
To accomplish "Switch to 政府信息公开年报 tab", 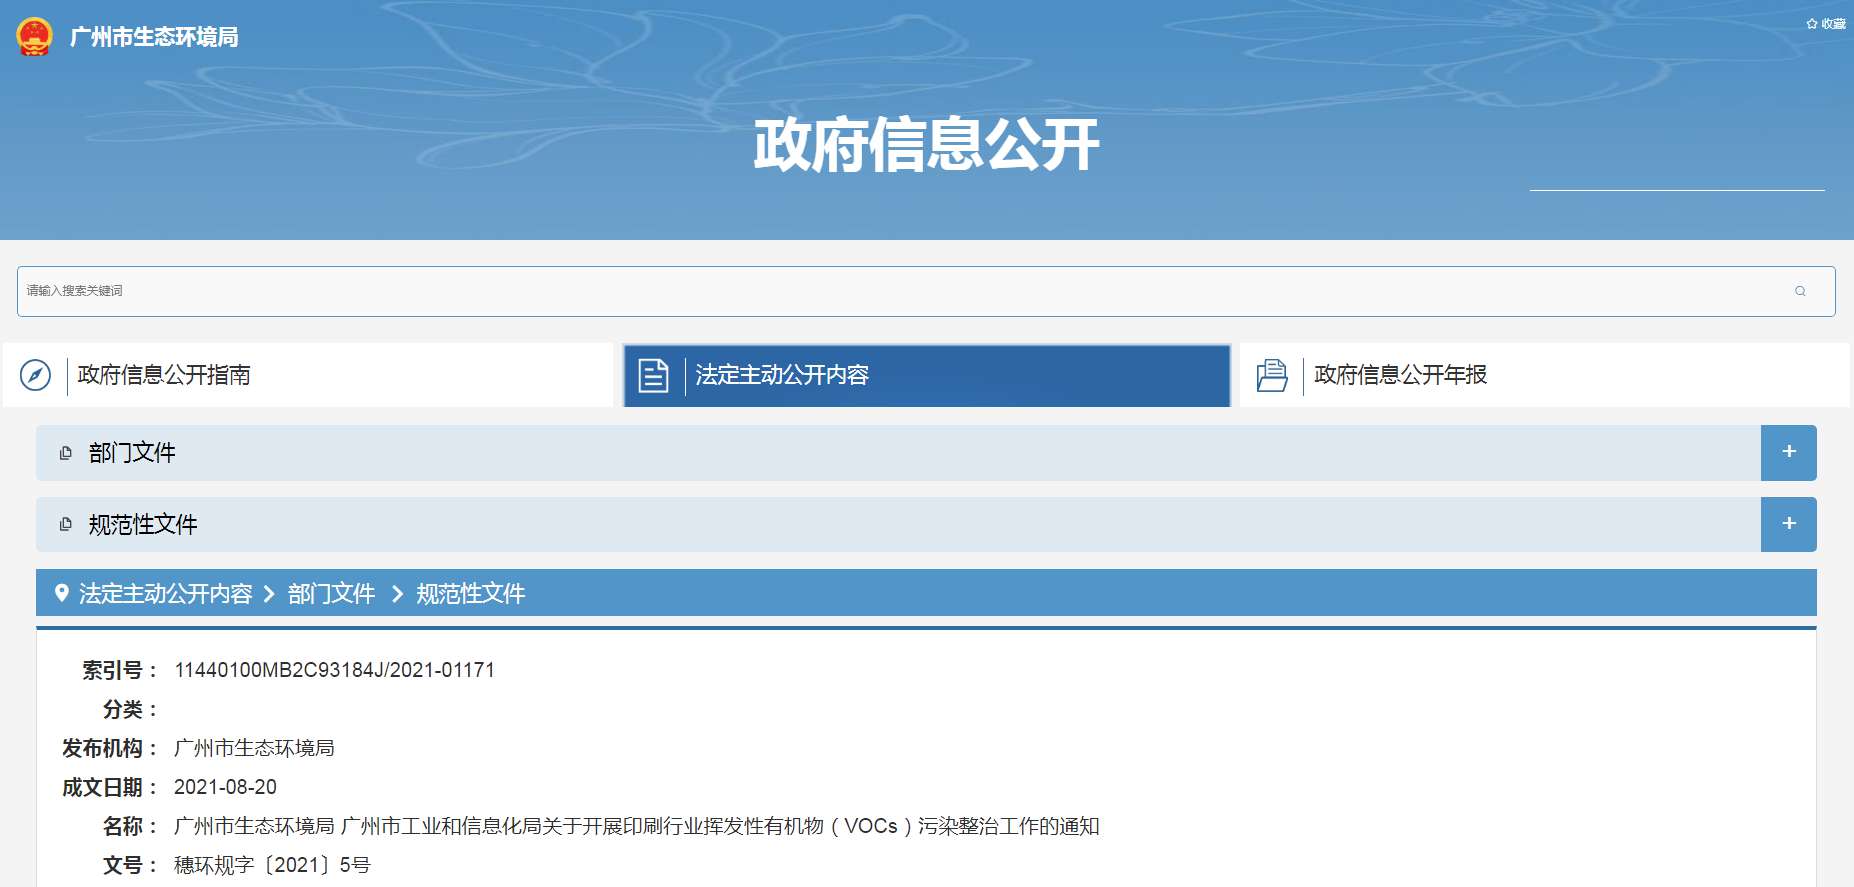I will pos(1400,375).
